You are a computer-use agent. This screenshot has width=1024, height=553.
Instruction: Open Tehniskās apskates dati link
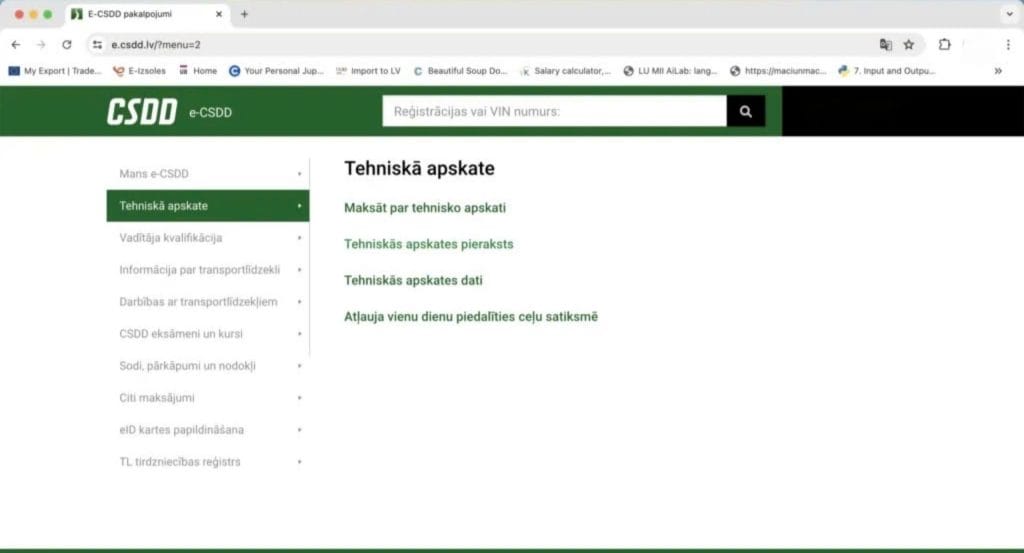(413, 281)
